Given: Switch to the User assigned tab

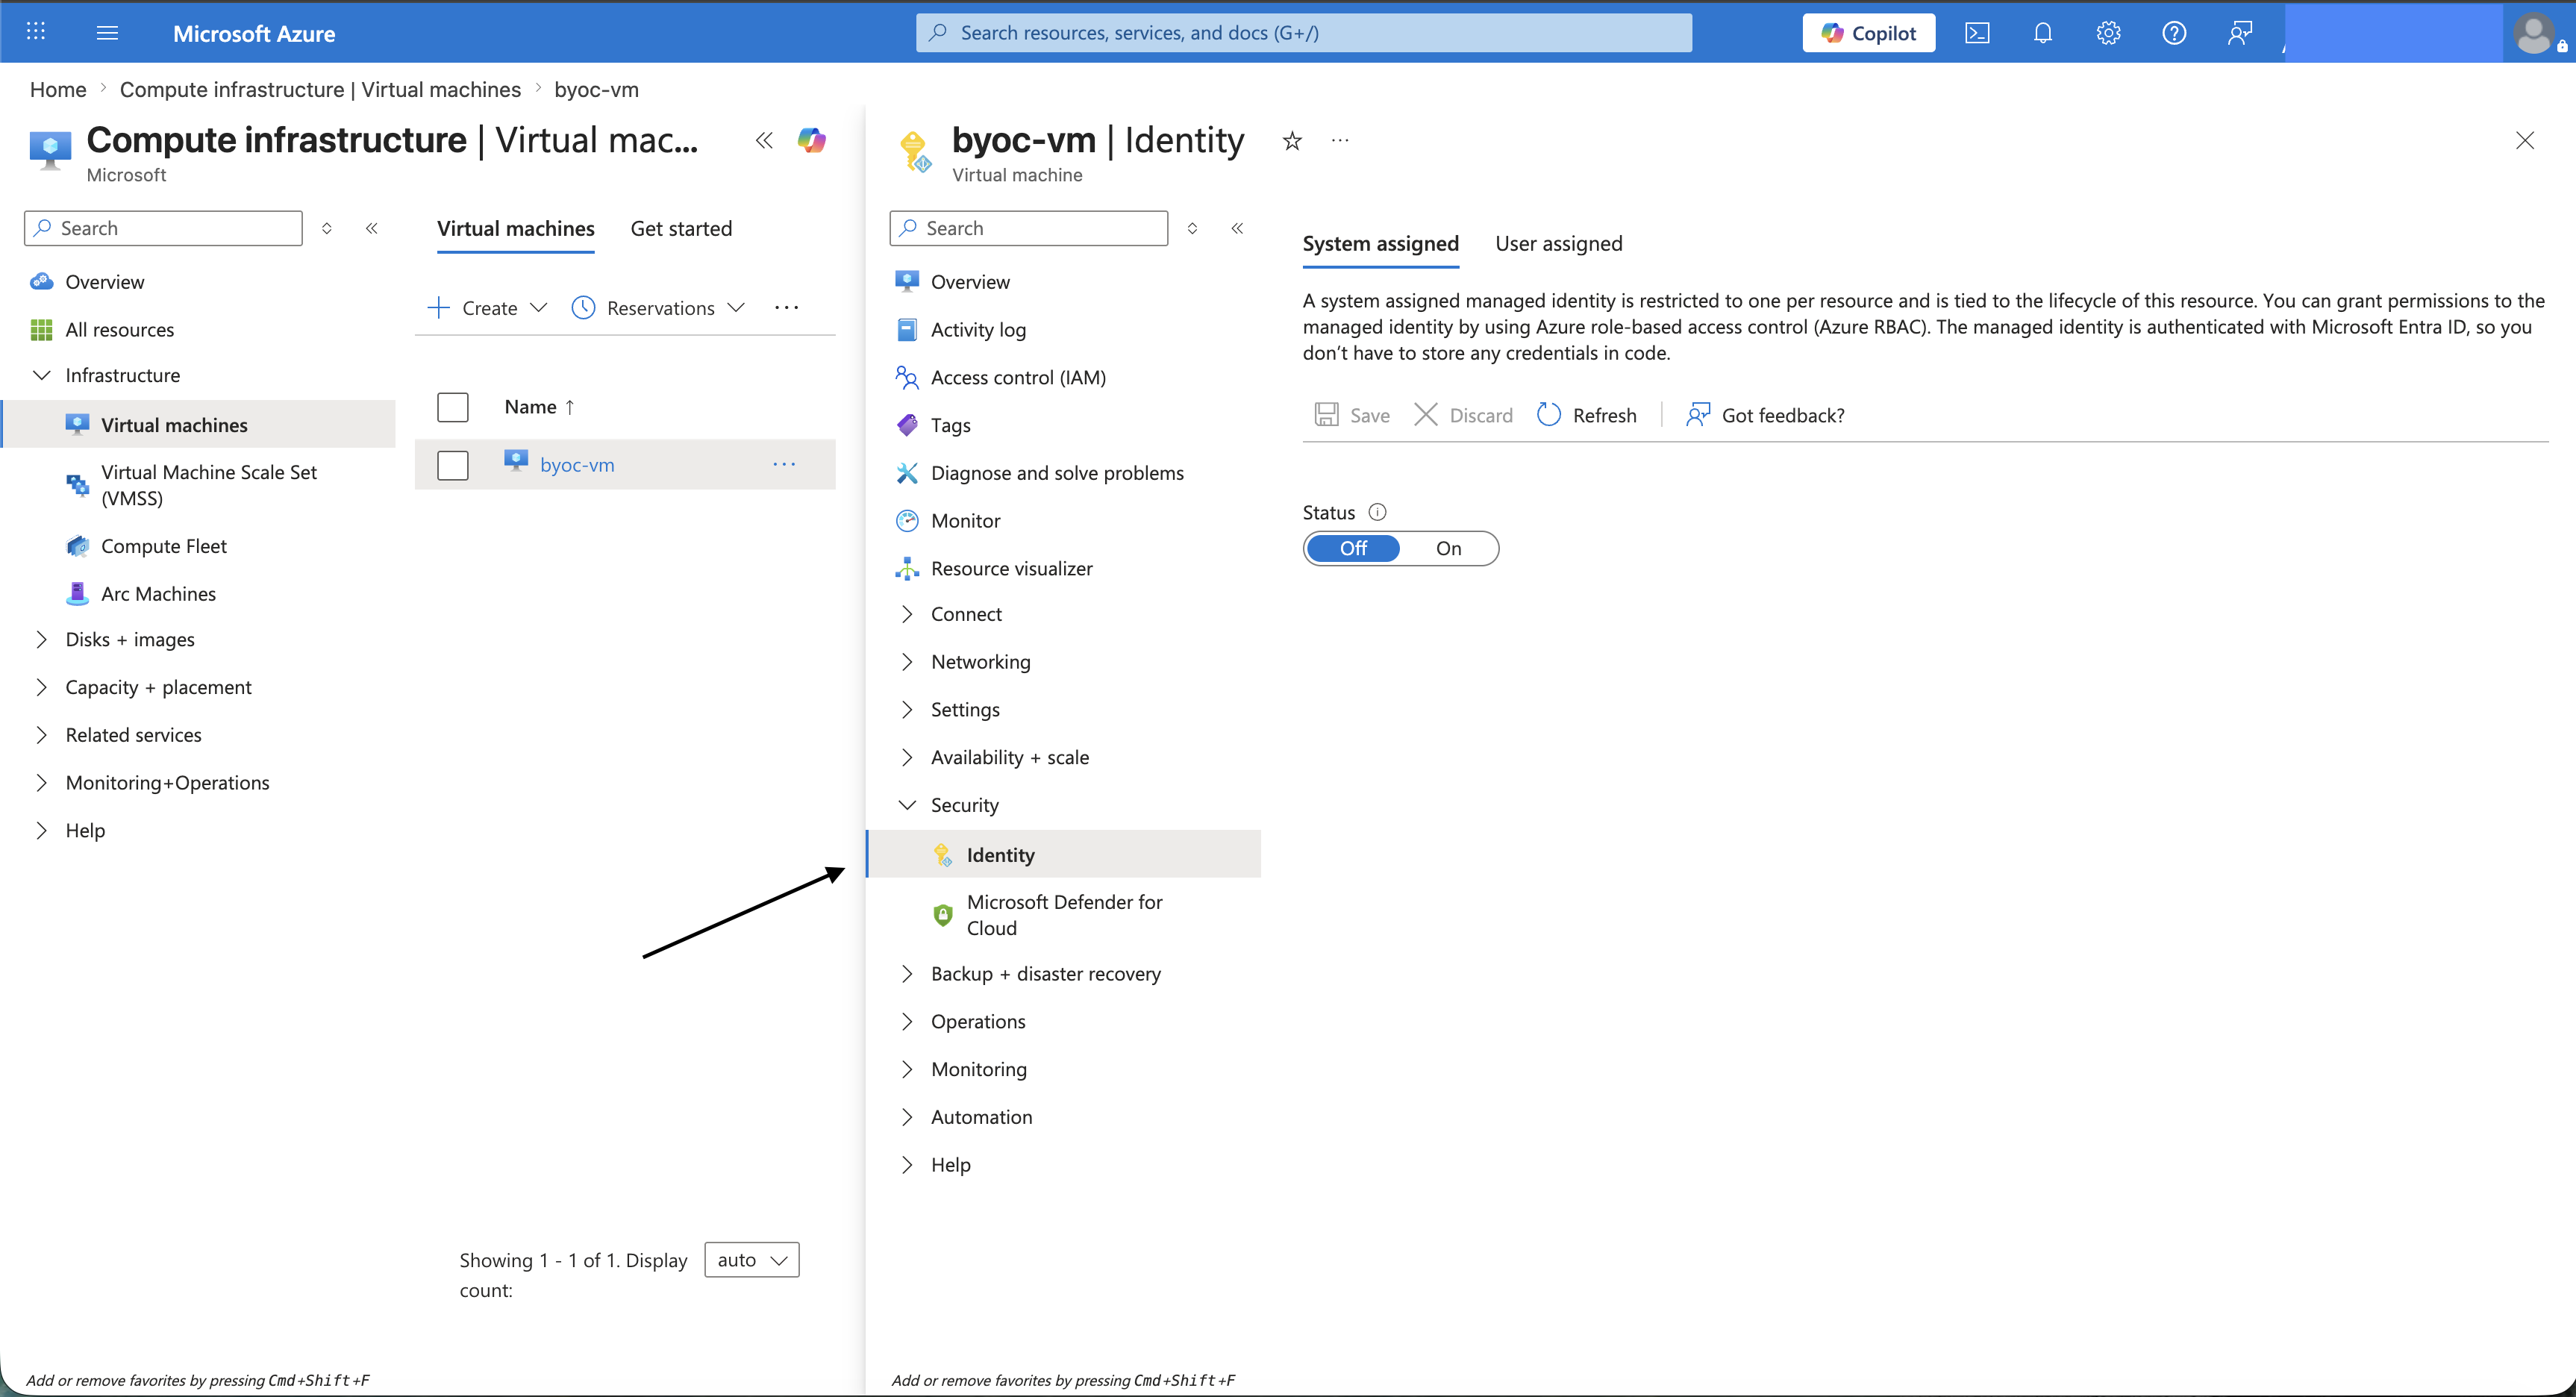Looking at the screenshot, I should point(1559,244).
